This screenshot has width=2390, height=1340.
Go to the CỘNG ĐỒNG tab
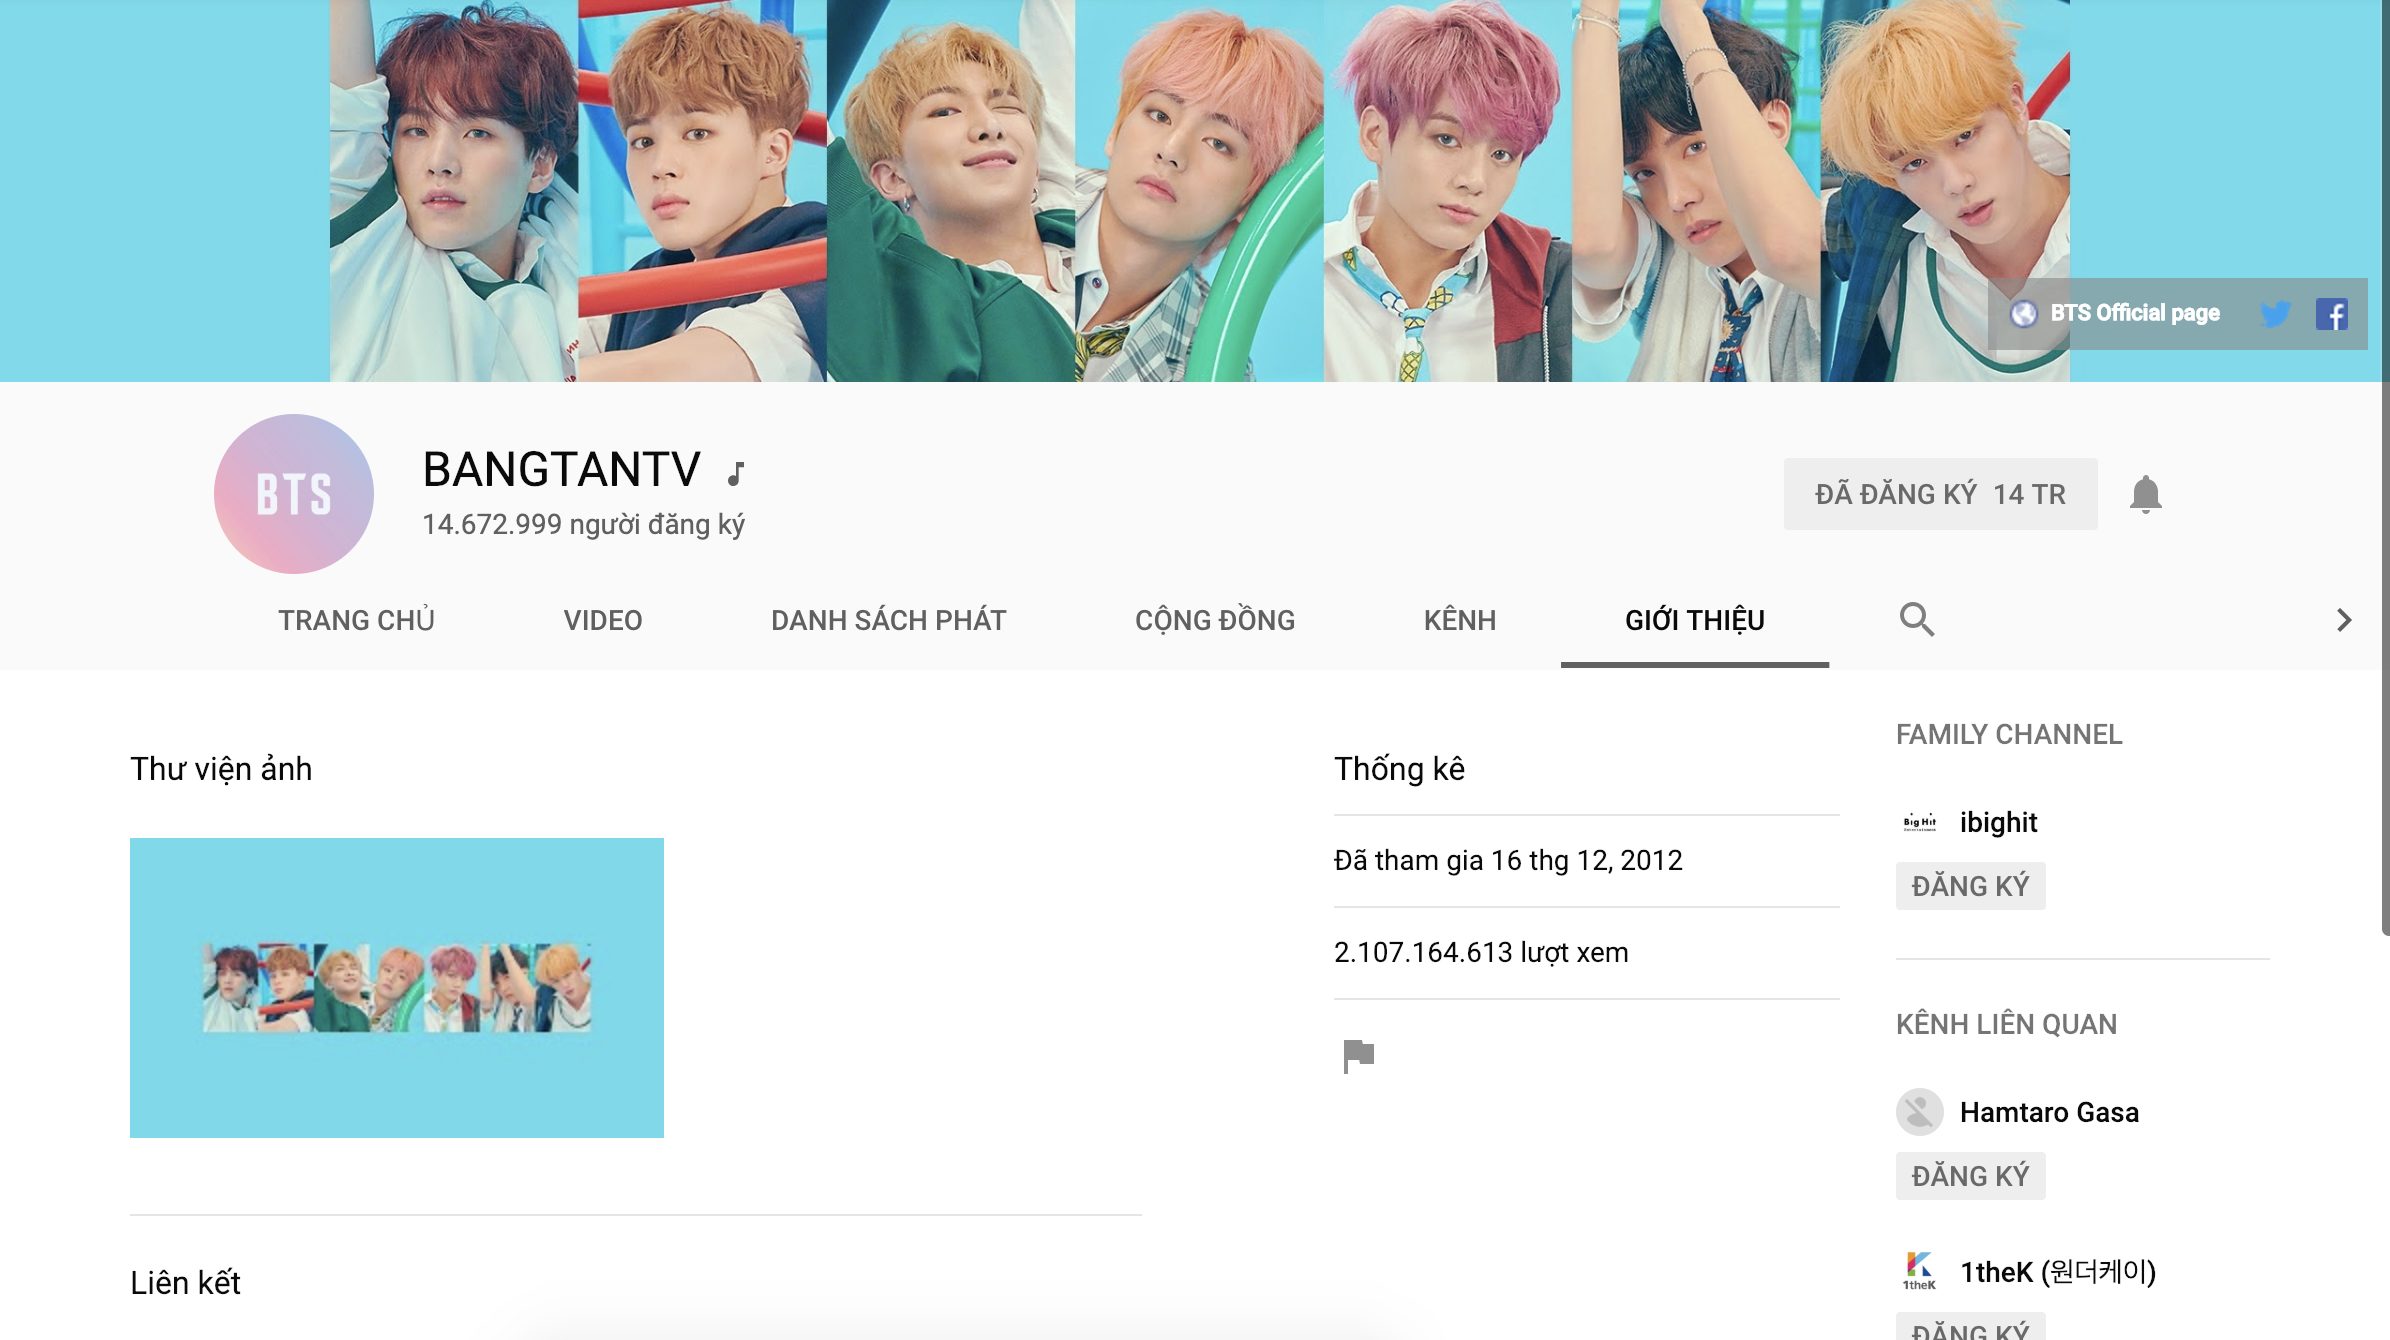(x=1215, y=620)
